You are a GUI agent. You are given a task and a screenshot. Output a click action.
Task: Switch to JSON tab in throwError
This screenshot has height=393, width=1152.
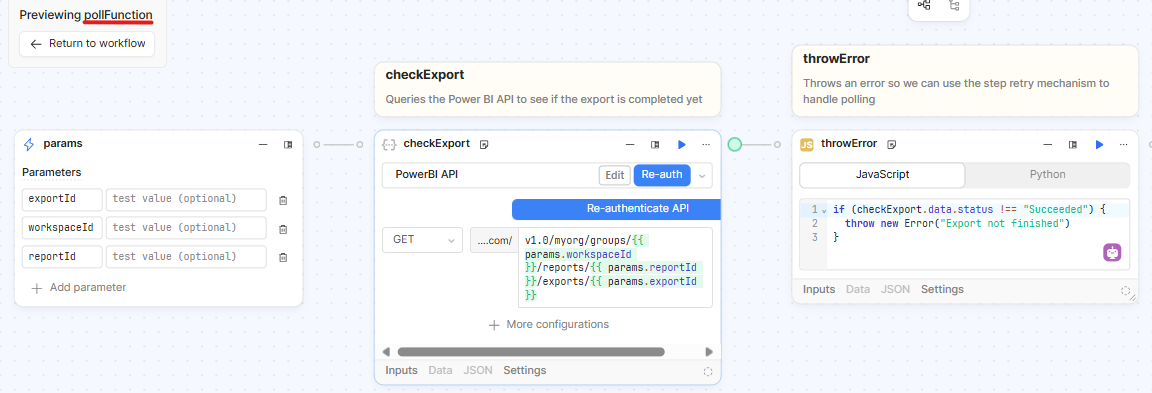pyautogui.click(x=896, y=289)
